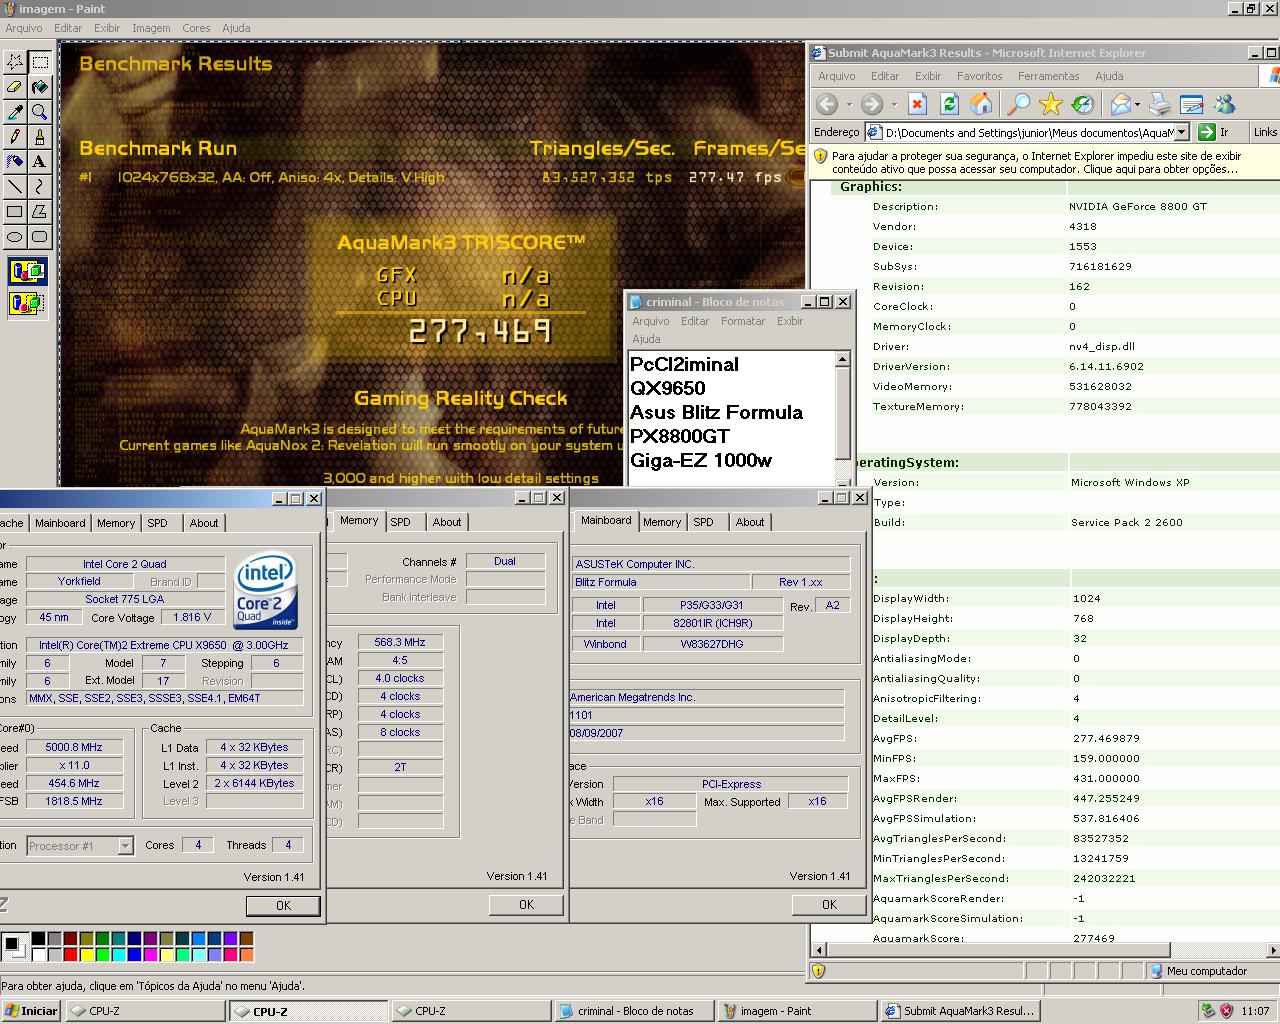
Task: Open Favorites star in Internet Explorer
Action: 1050,104
